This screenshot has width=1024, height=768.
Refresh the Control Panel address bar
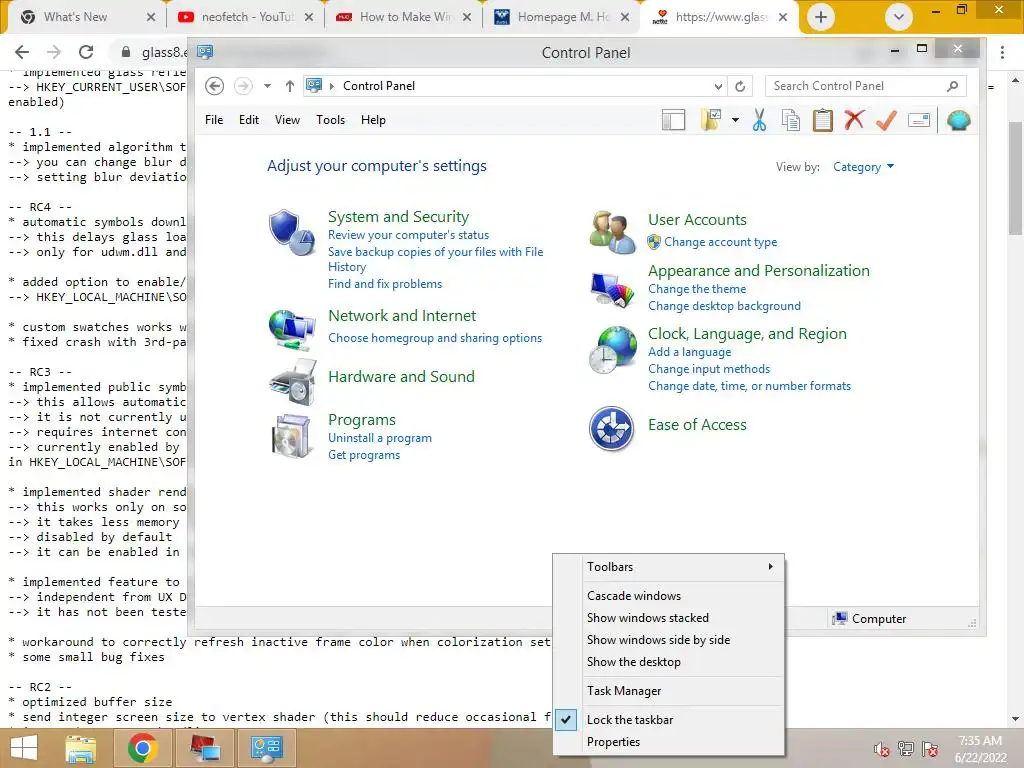point(740,86)
